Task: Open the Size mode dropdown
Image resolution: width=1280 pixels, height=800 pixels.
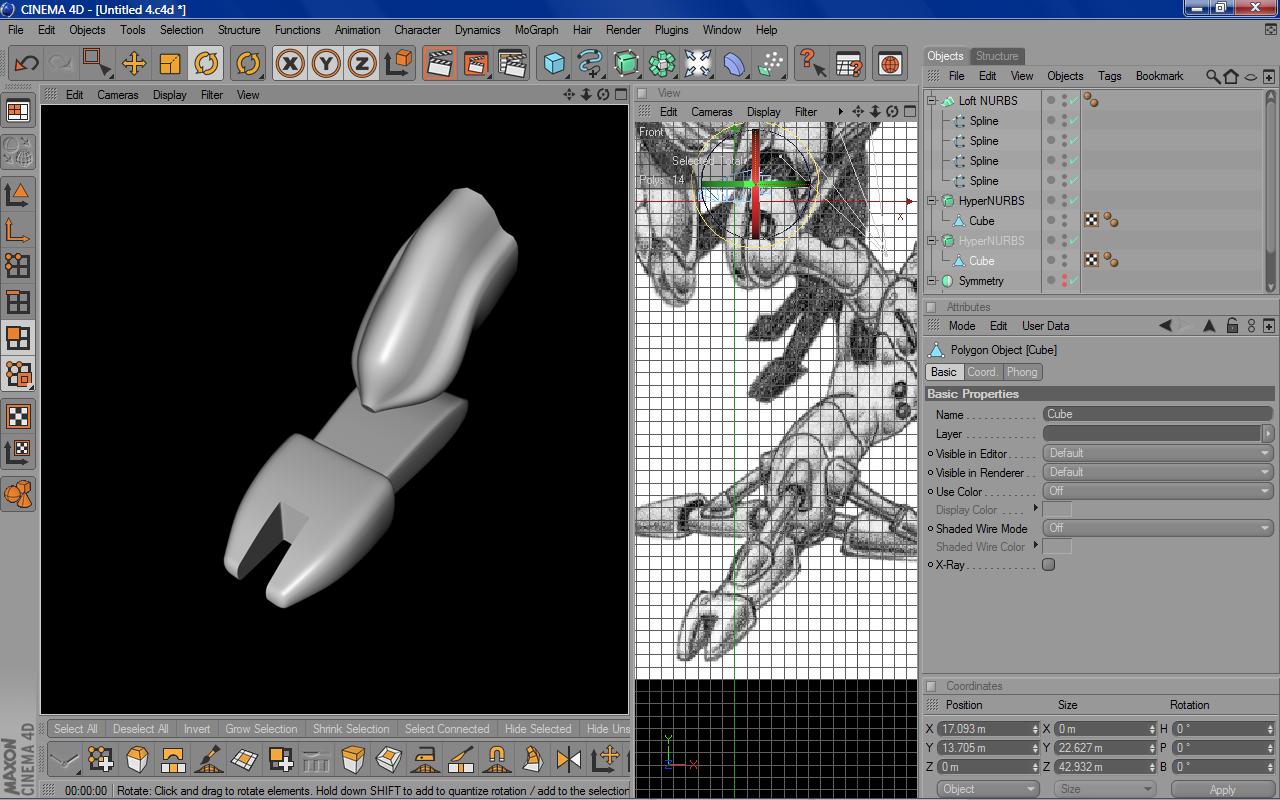Action: pos(1104,790)
